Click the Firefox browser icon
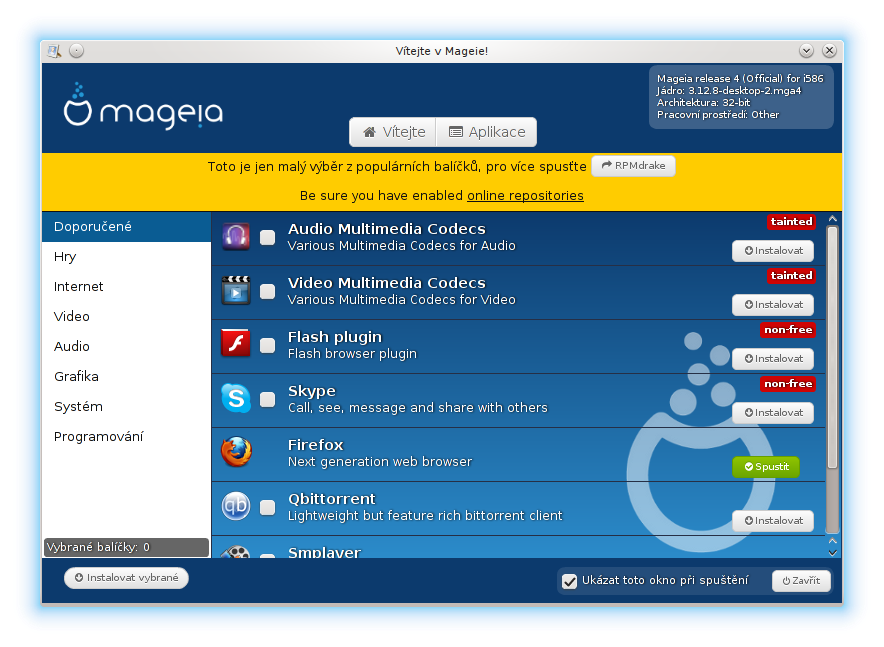This screenshot has height=647, width=884. point(236,452)
